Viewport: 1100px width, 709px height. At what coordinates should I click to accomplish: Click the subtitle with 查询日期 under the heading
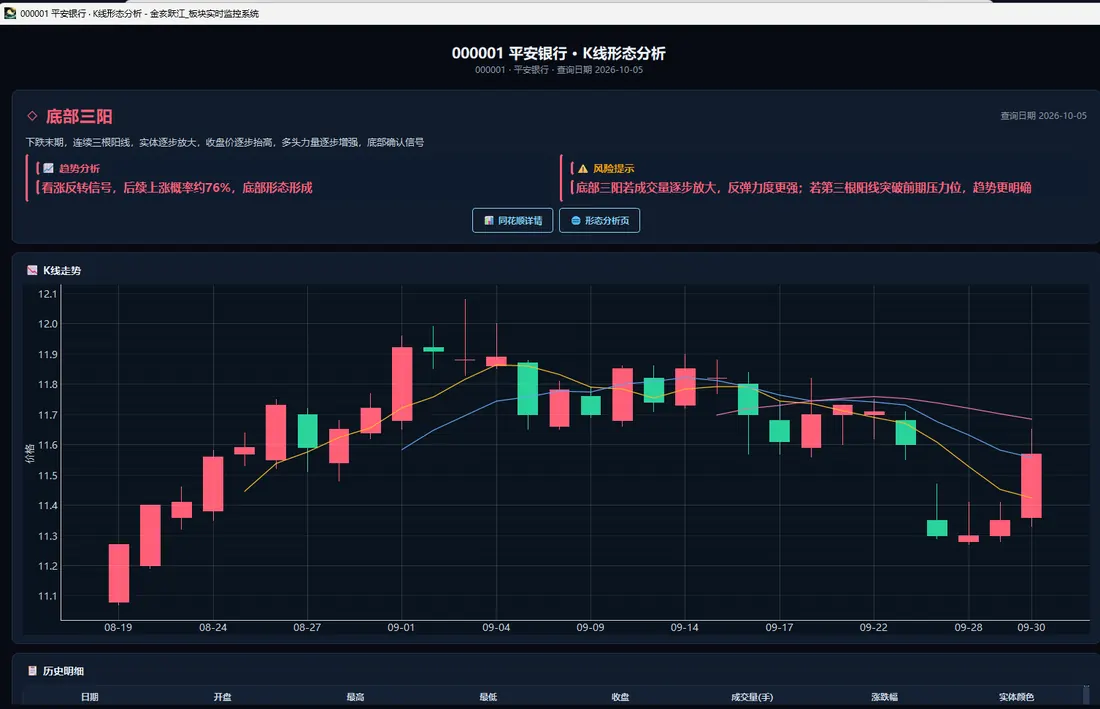tap(558, 70)
